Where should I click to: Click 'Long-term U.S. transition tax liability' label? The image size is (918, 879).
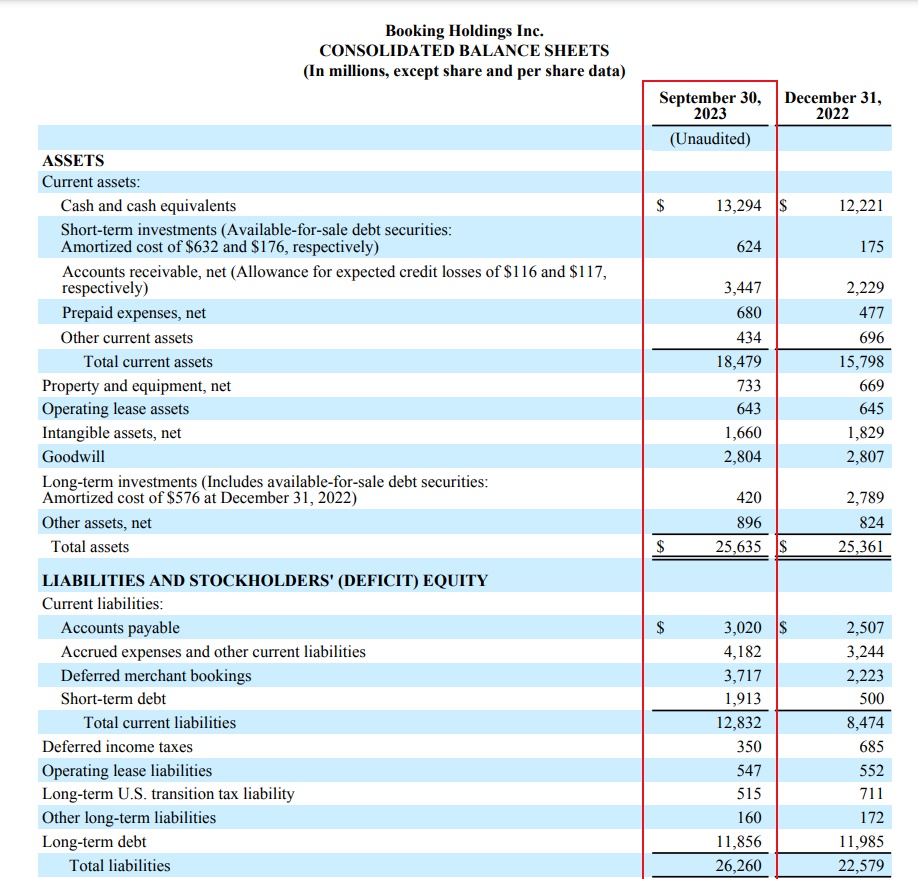pos(168,794)
